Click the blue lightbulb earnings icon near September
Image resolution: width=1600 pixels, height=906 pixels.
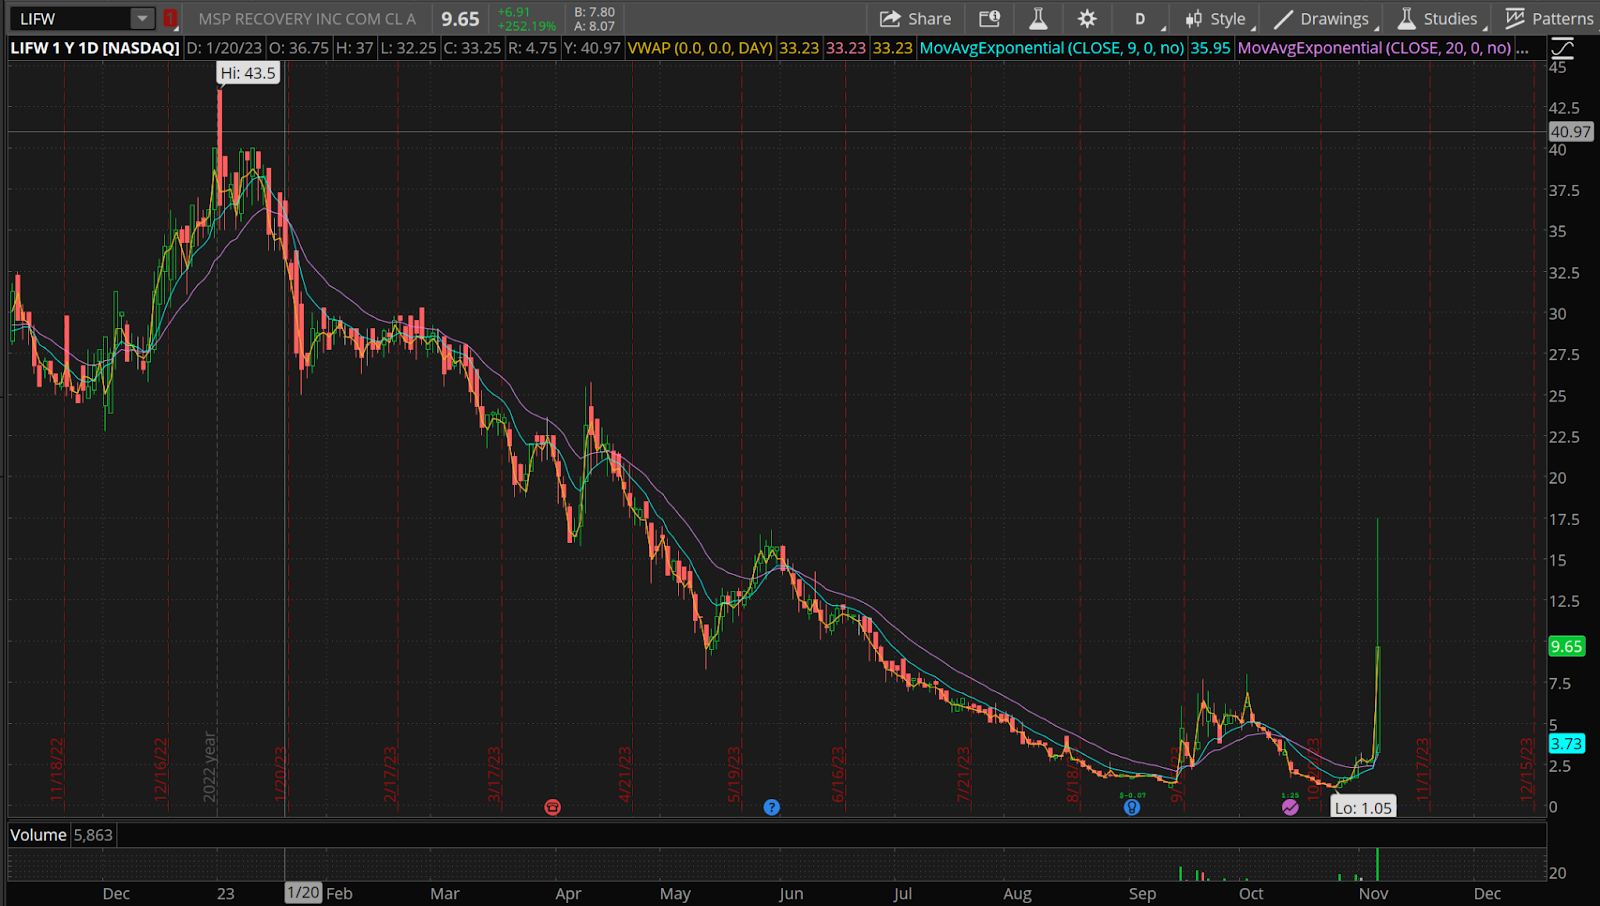click(1131, 807)
